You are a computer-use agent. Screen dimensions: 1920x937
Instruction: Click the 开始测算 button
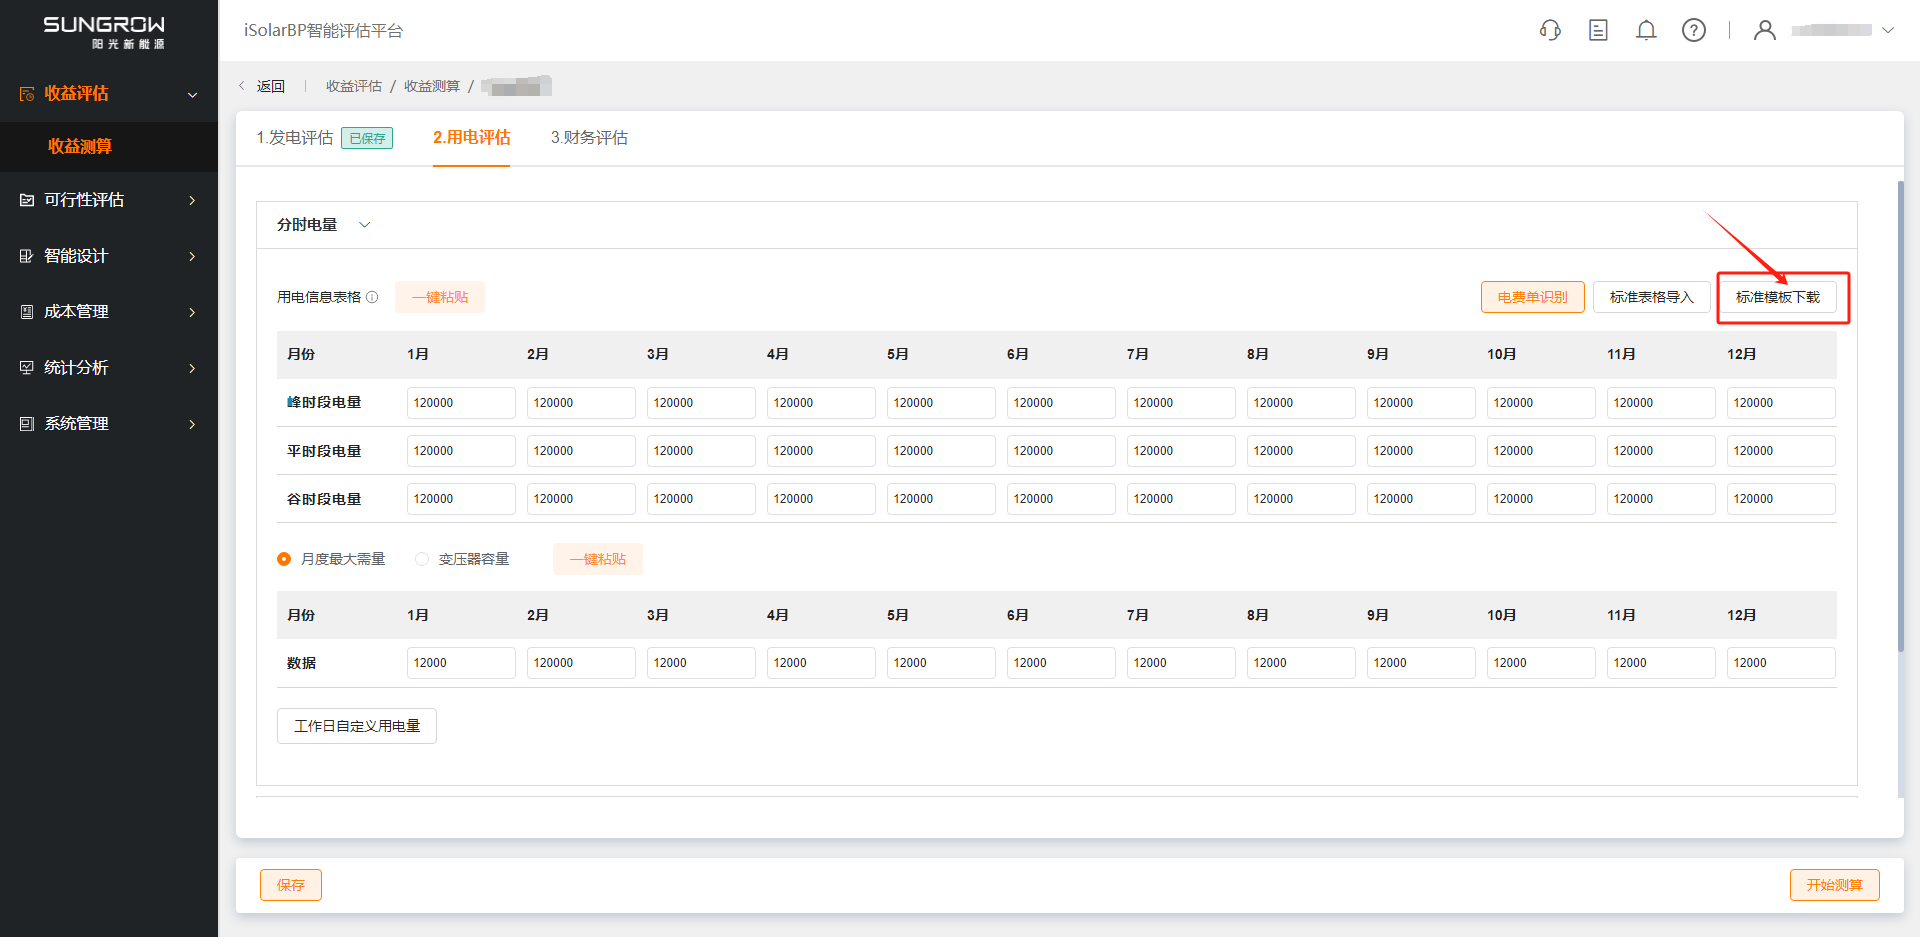[x=1834, y=885]
